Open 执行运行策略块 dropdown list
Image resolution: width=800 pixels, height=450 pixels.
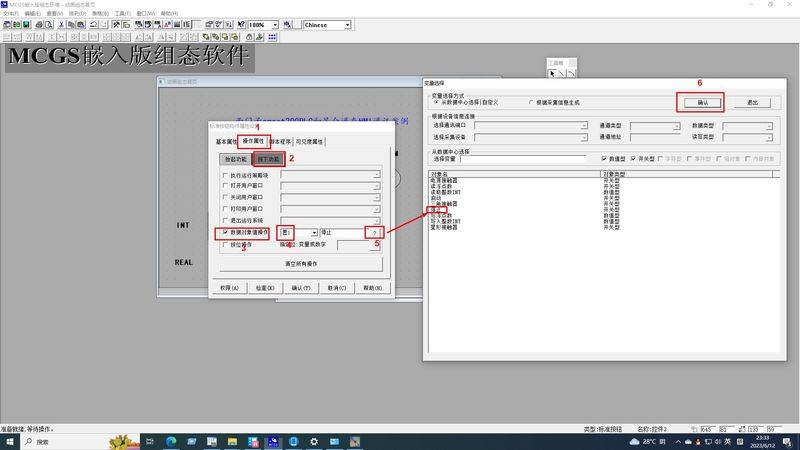pyautogui.click(x=376, y=174)
